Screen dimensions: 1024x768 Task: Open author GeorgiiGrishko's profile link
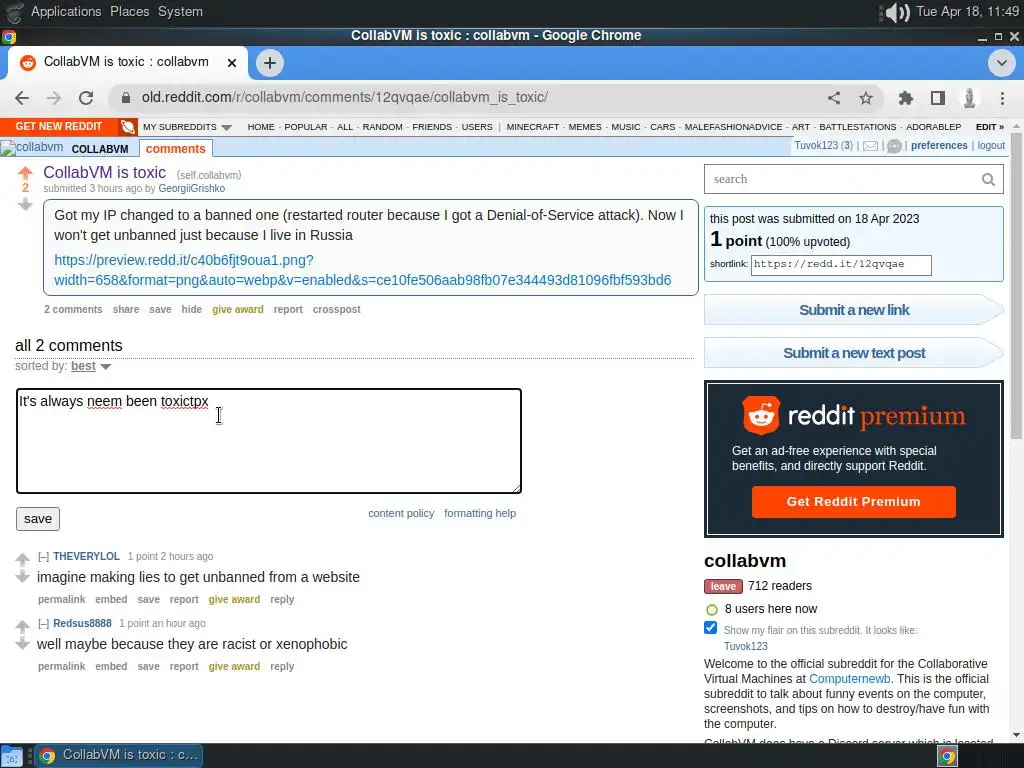[x=191, y=189]
